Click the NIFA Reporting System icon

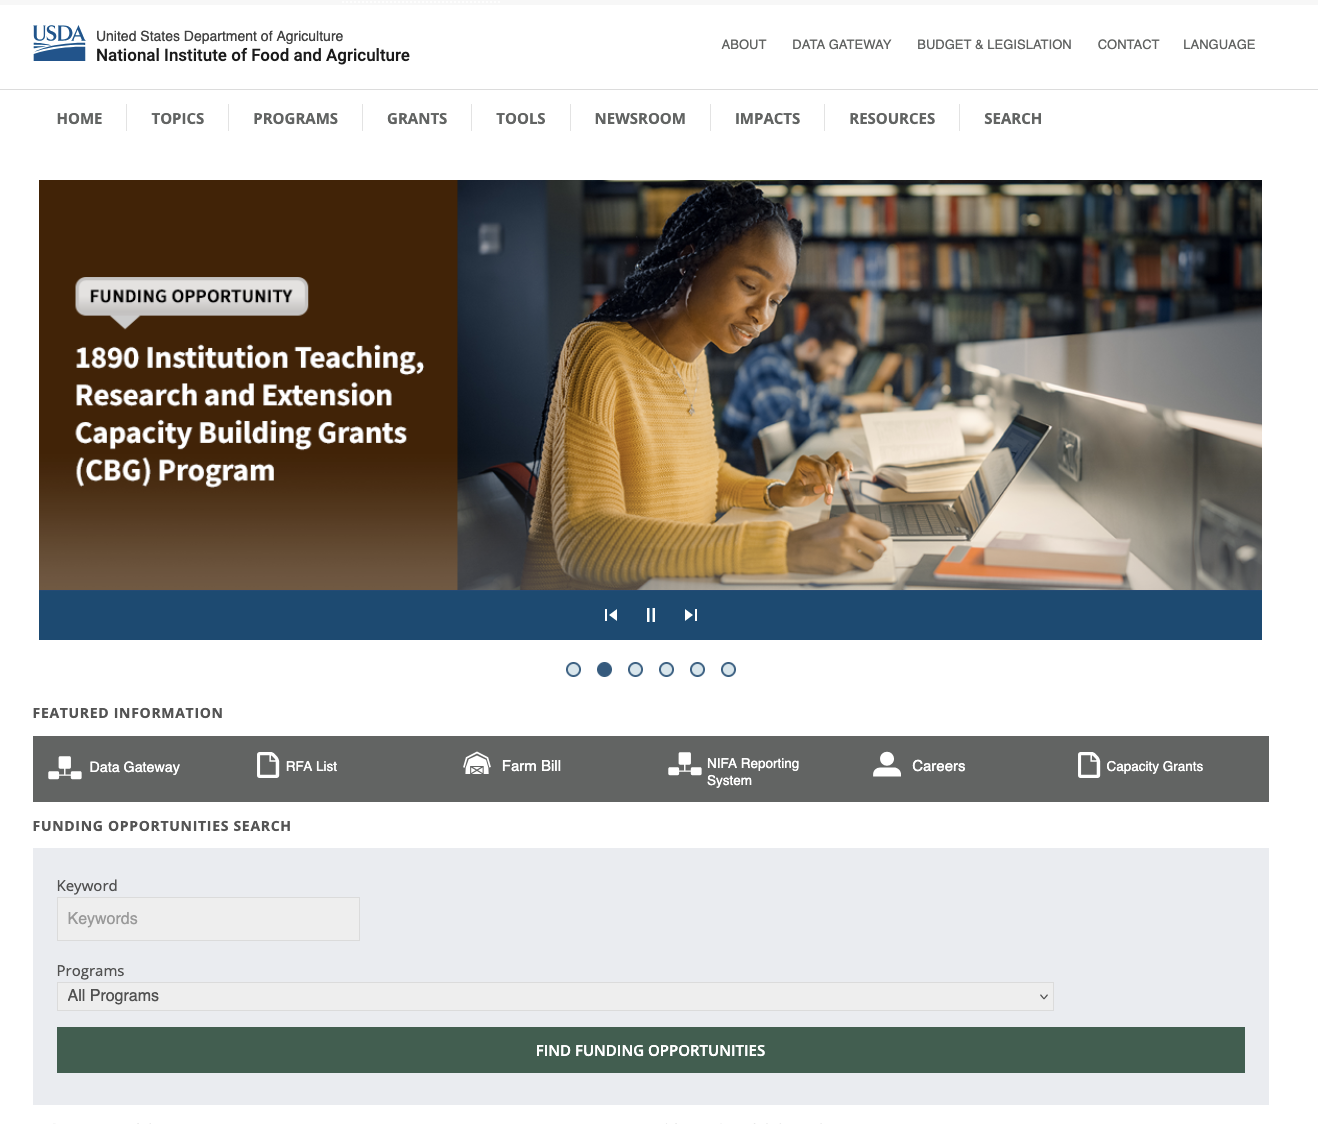click(x=684, y=764)
